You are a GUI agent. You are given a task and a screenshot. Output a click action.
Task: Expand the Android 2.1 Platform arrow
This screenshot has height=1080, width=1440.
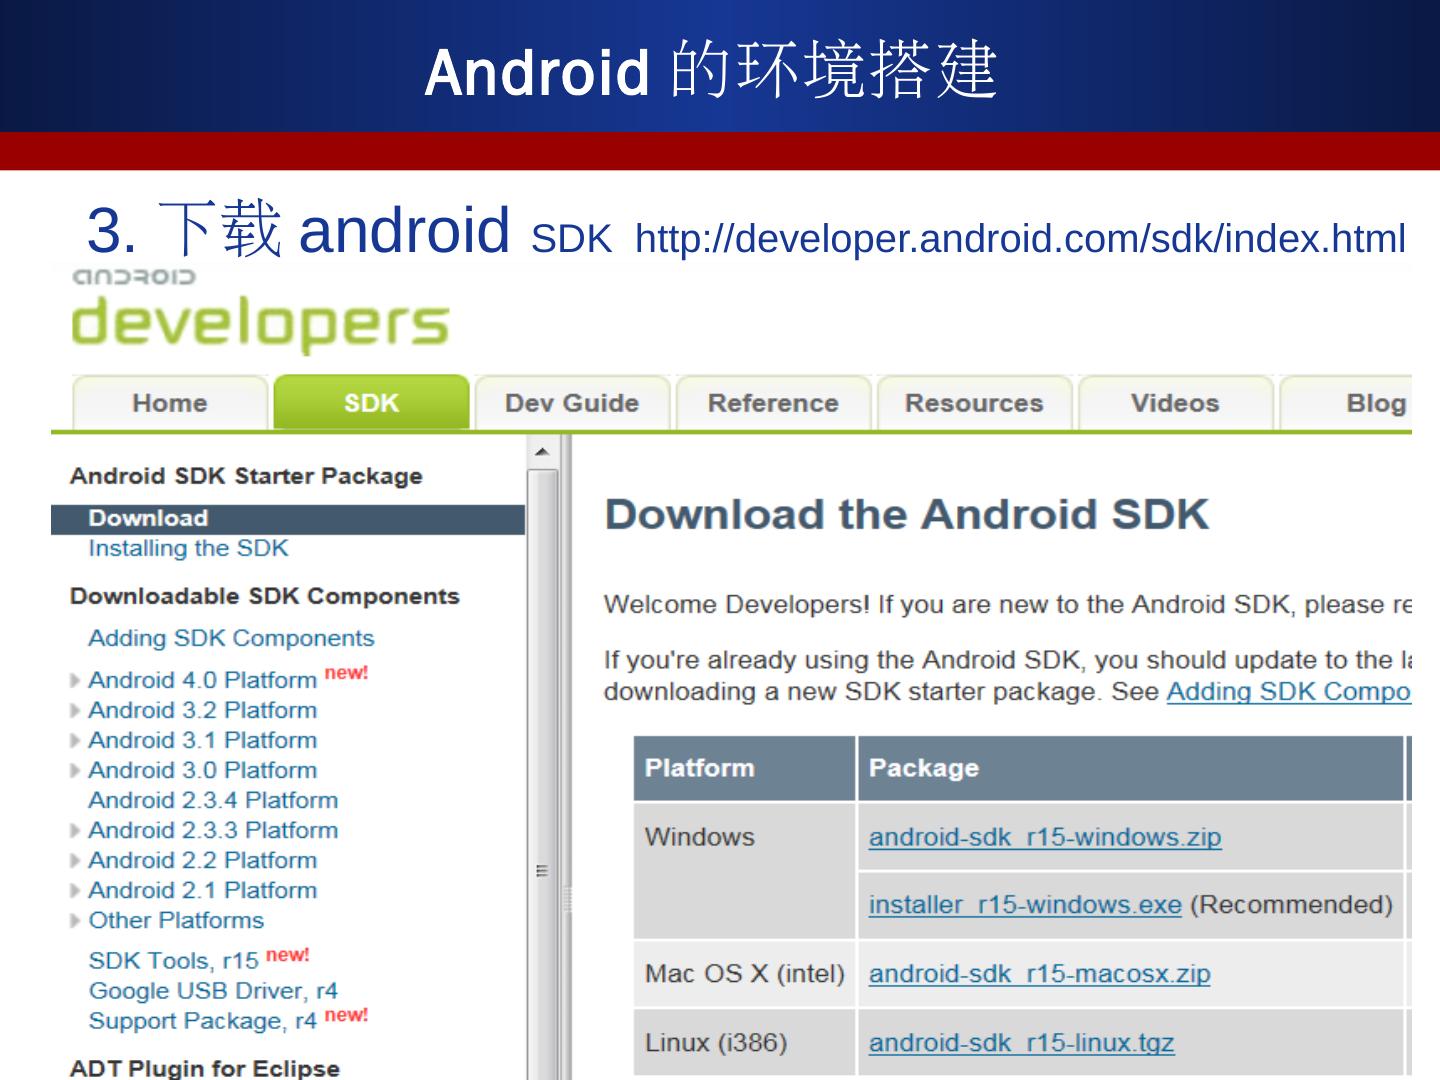(x=76, y=891)
